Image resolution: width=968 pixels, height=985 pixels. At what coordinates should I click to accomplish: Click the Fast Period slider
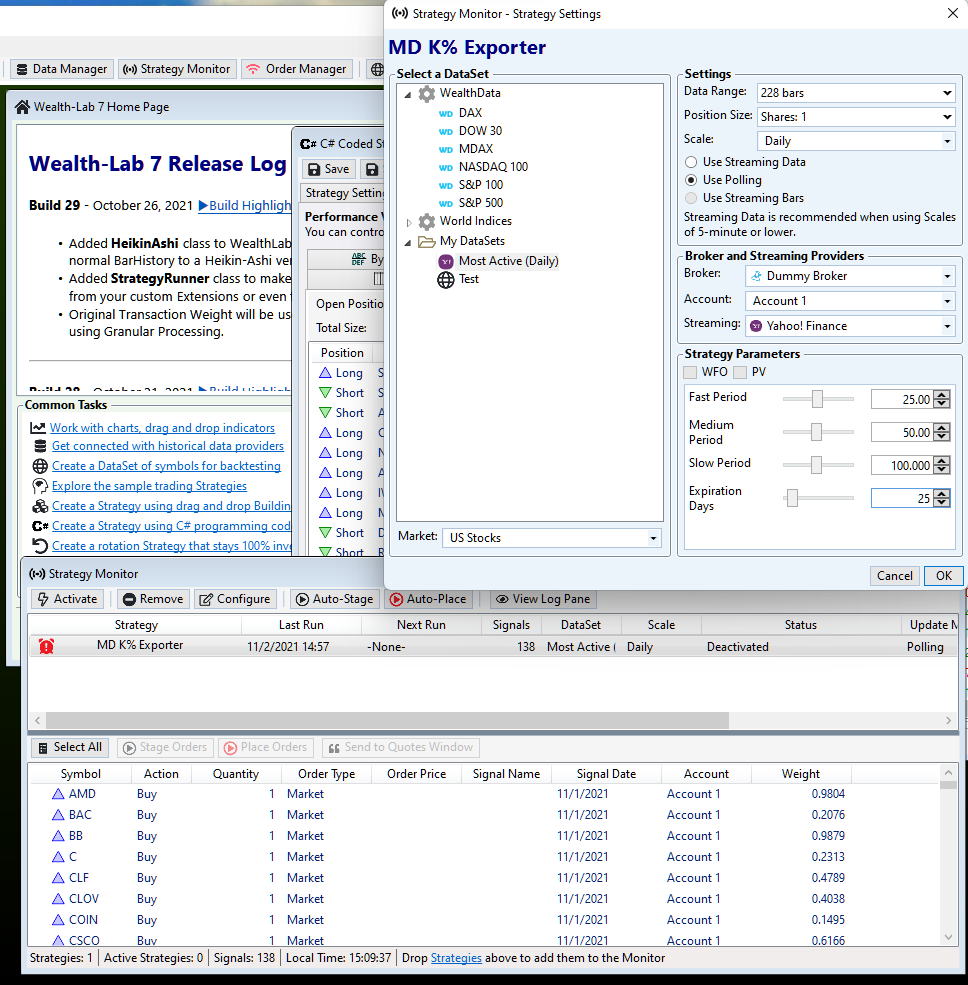(817, 399)
